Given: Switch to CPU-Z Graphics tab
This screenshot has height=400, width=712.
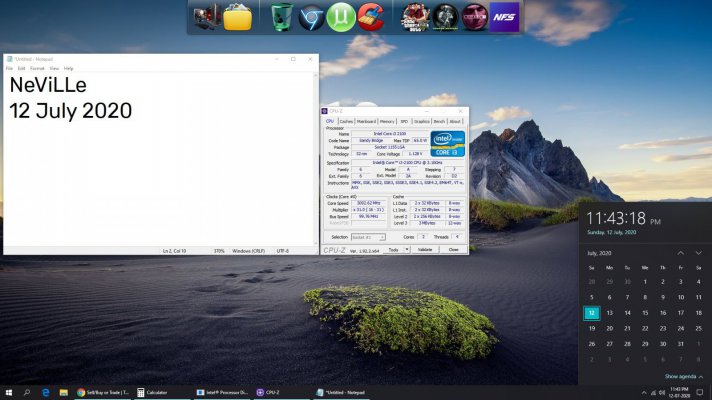Looking at the screenshot, I should 422,122.
